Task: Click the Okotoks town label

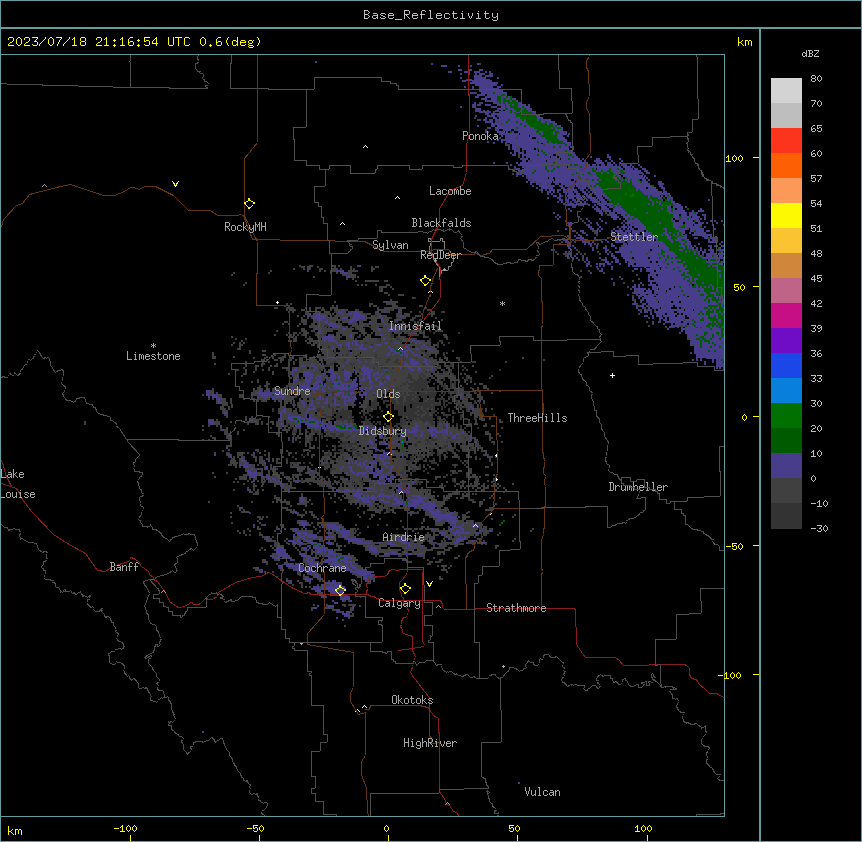Action: (x=412, y=700)
